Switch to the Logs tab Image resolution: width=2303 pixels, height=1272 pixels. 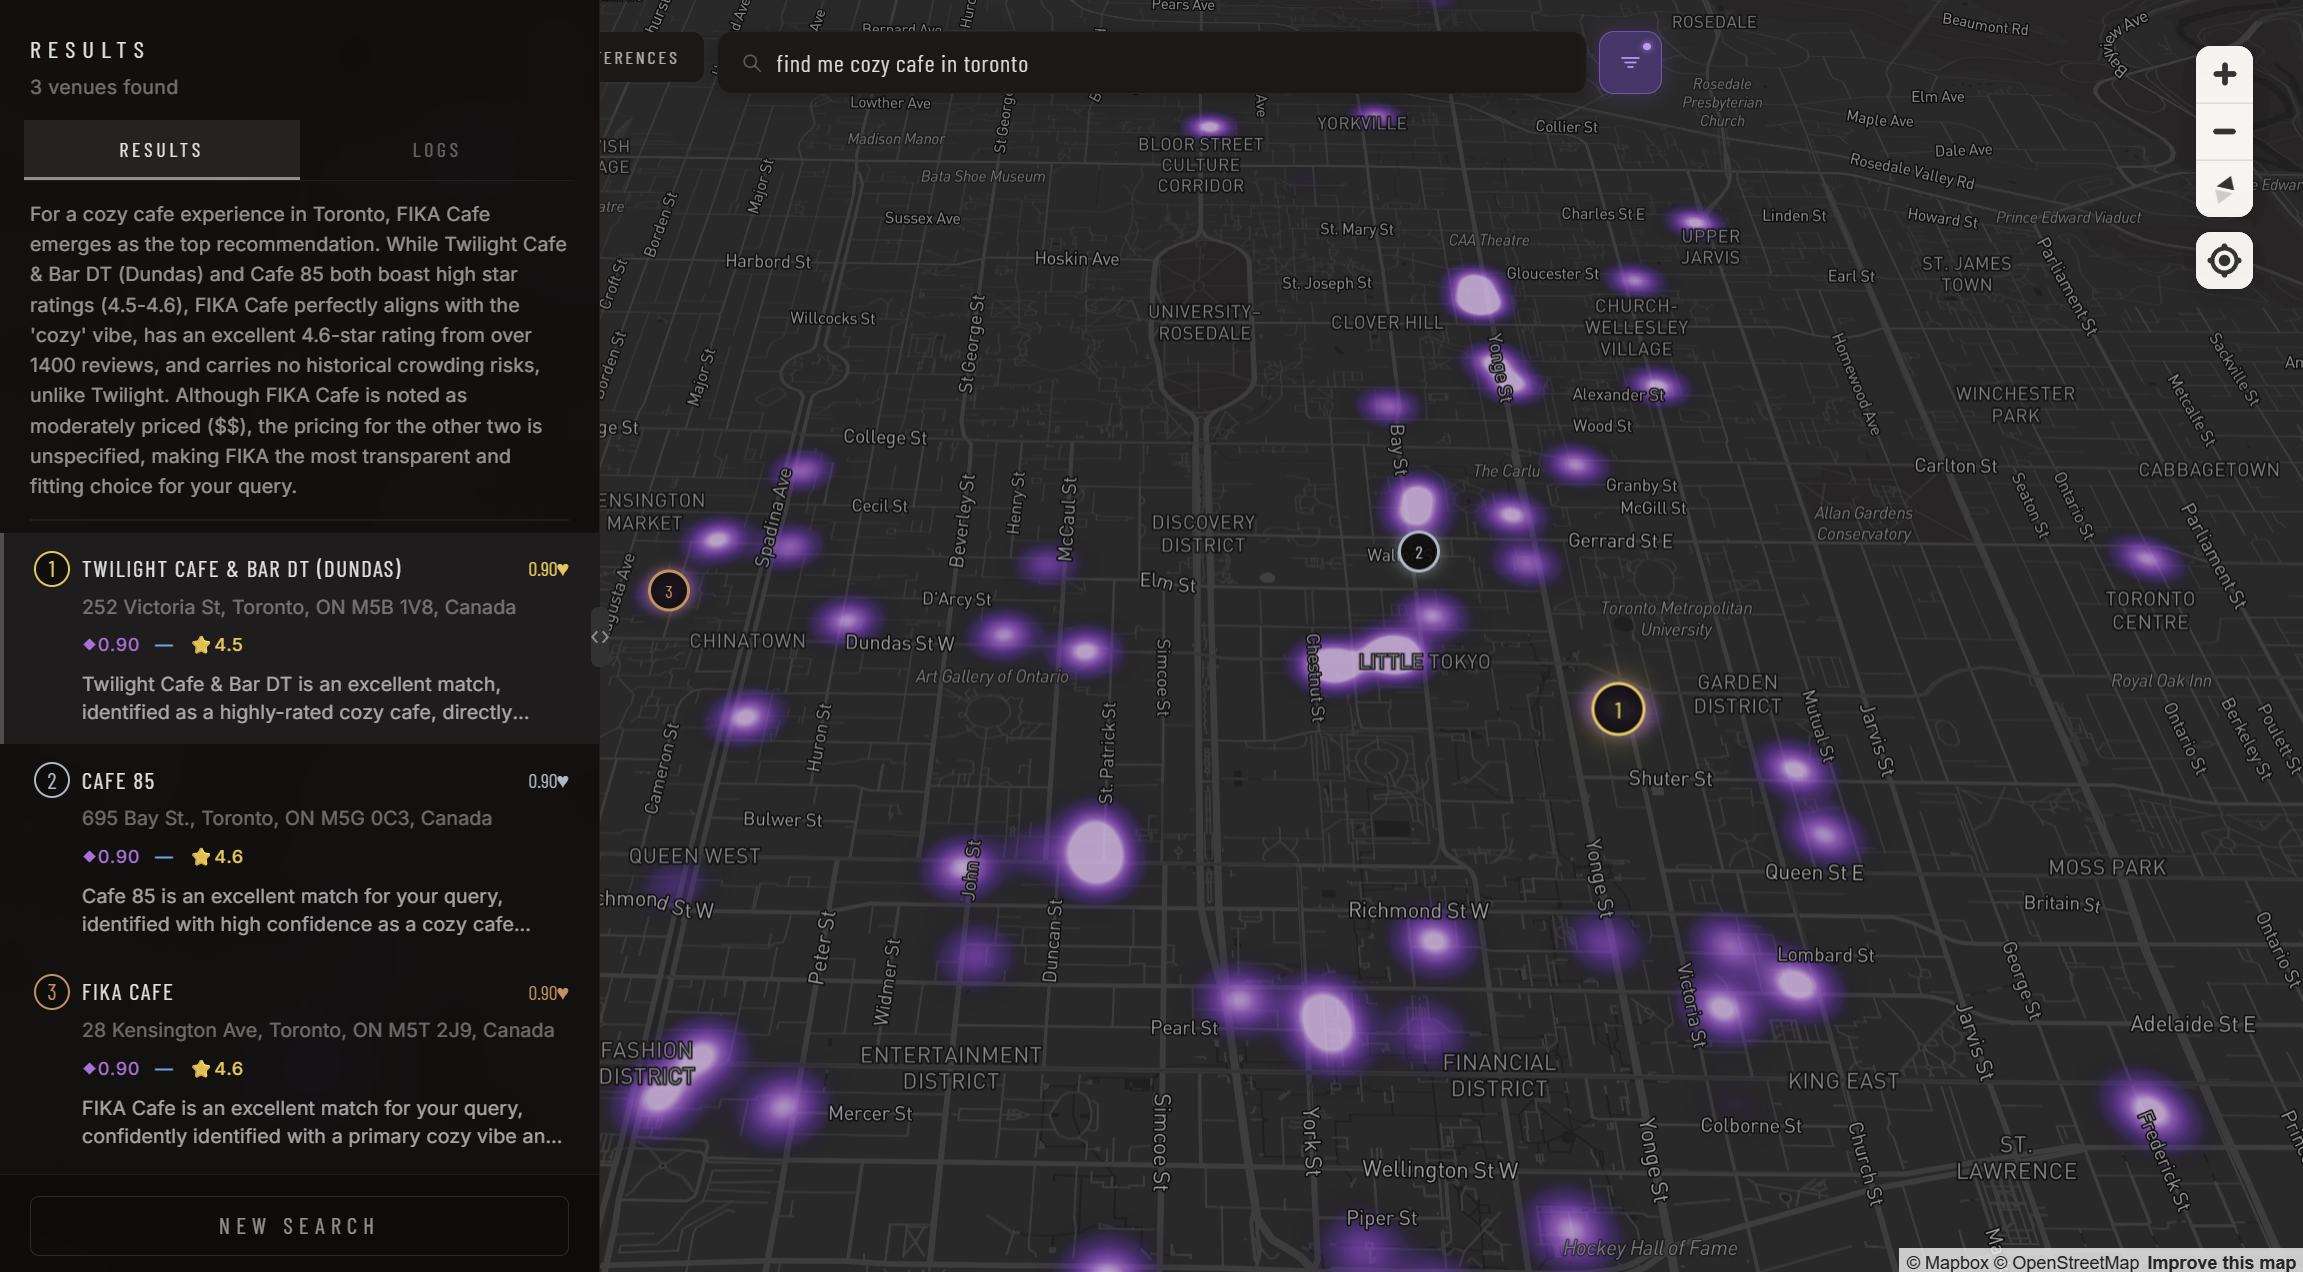coord(436,150)
